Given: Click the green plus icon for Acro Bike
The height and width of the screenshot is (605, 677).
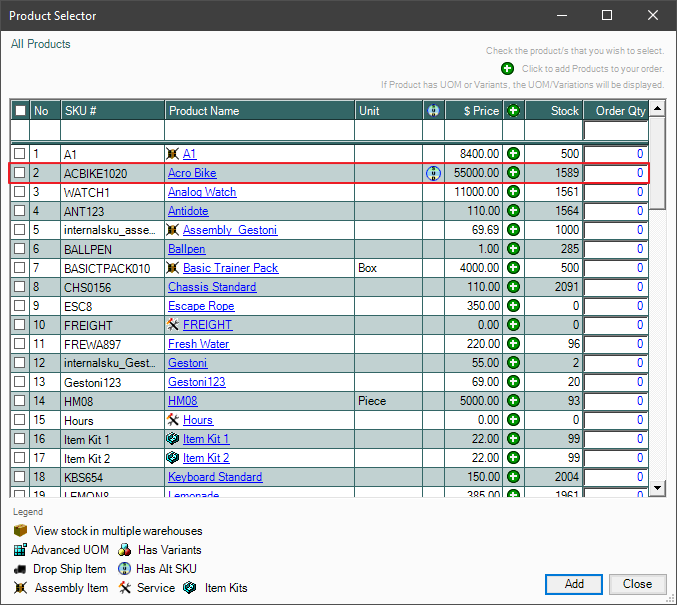Looking at the screenshot, I should tap(513, 173).
